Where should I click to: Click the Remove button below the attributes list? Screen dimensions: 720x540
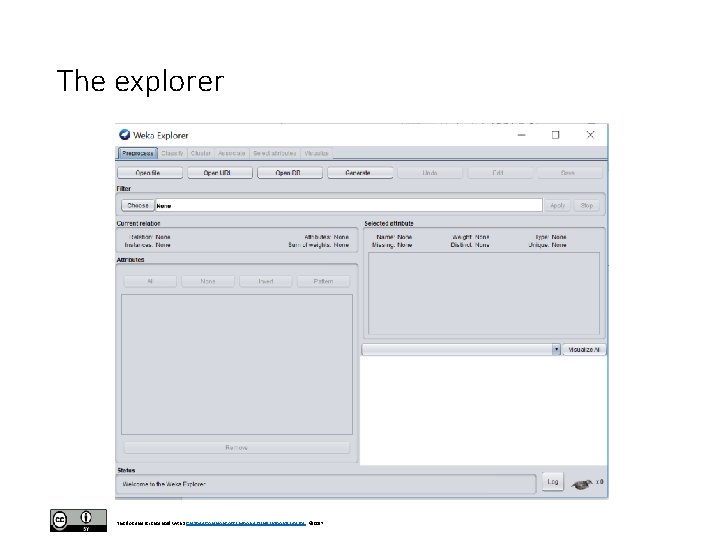tap(236, 447)
